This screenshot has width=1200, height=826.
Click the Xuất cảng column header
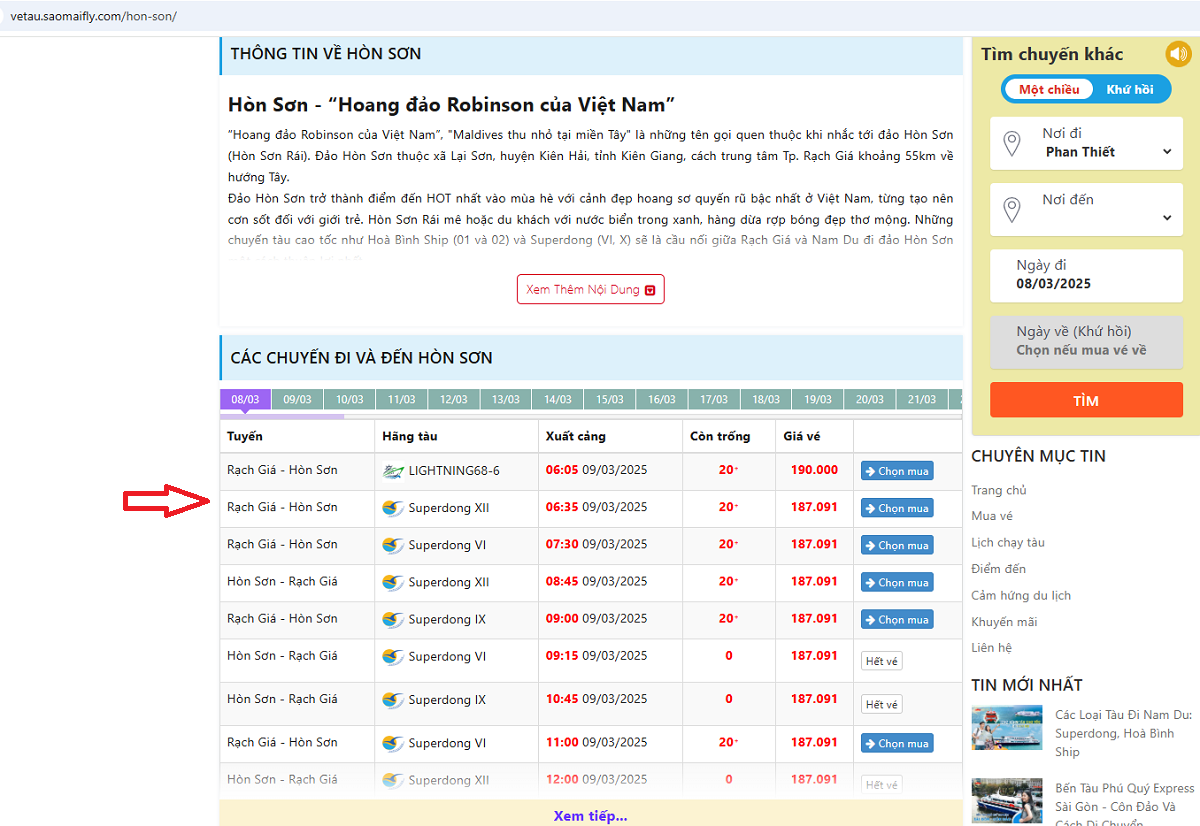click(x=576, y=436)
